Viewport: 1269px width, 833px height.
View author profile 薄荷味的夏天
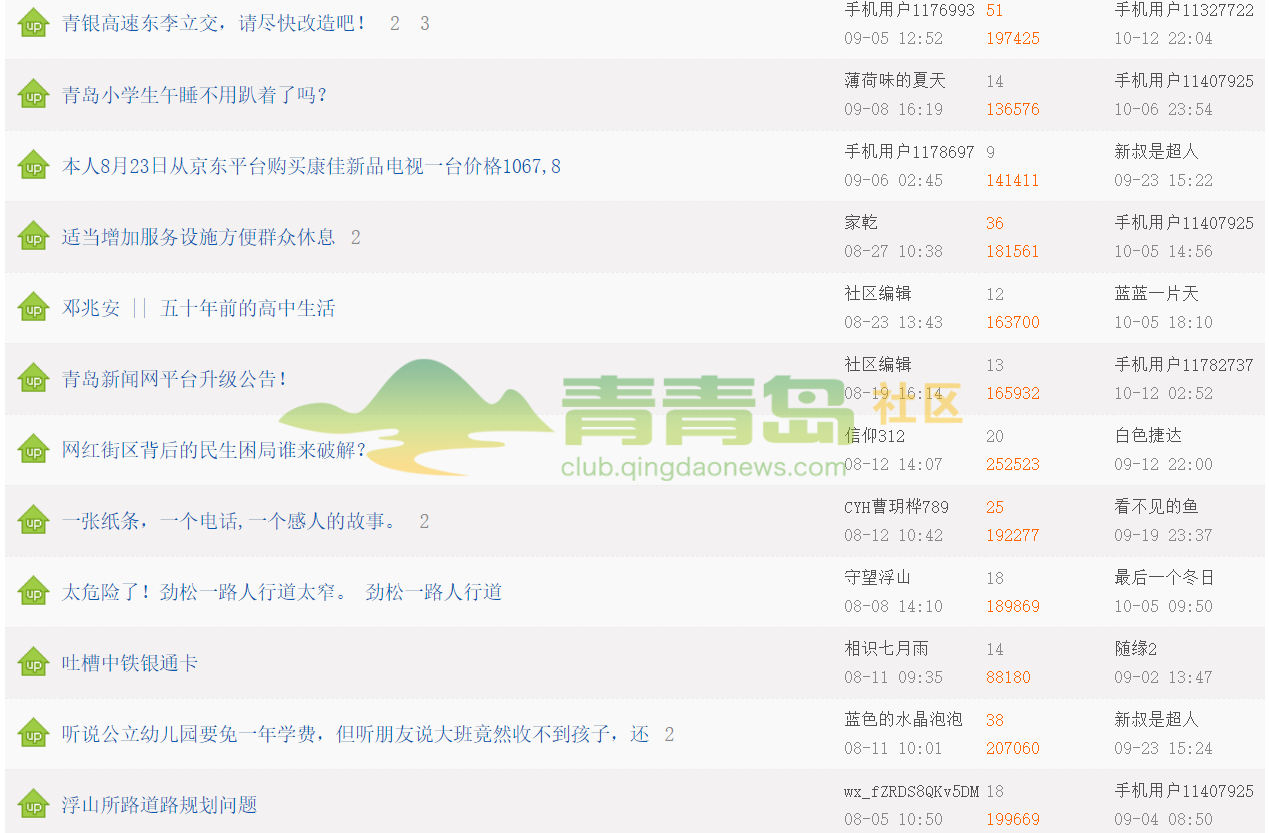point(894,81)
